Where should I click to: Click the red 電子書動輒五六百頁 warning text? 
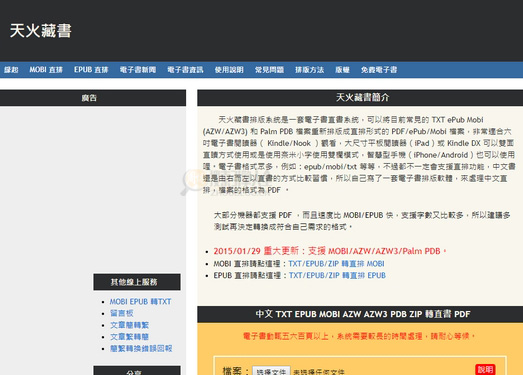(359, 336)
